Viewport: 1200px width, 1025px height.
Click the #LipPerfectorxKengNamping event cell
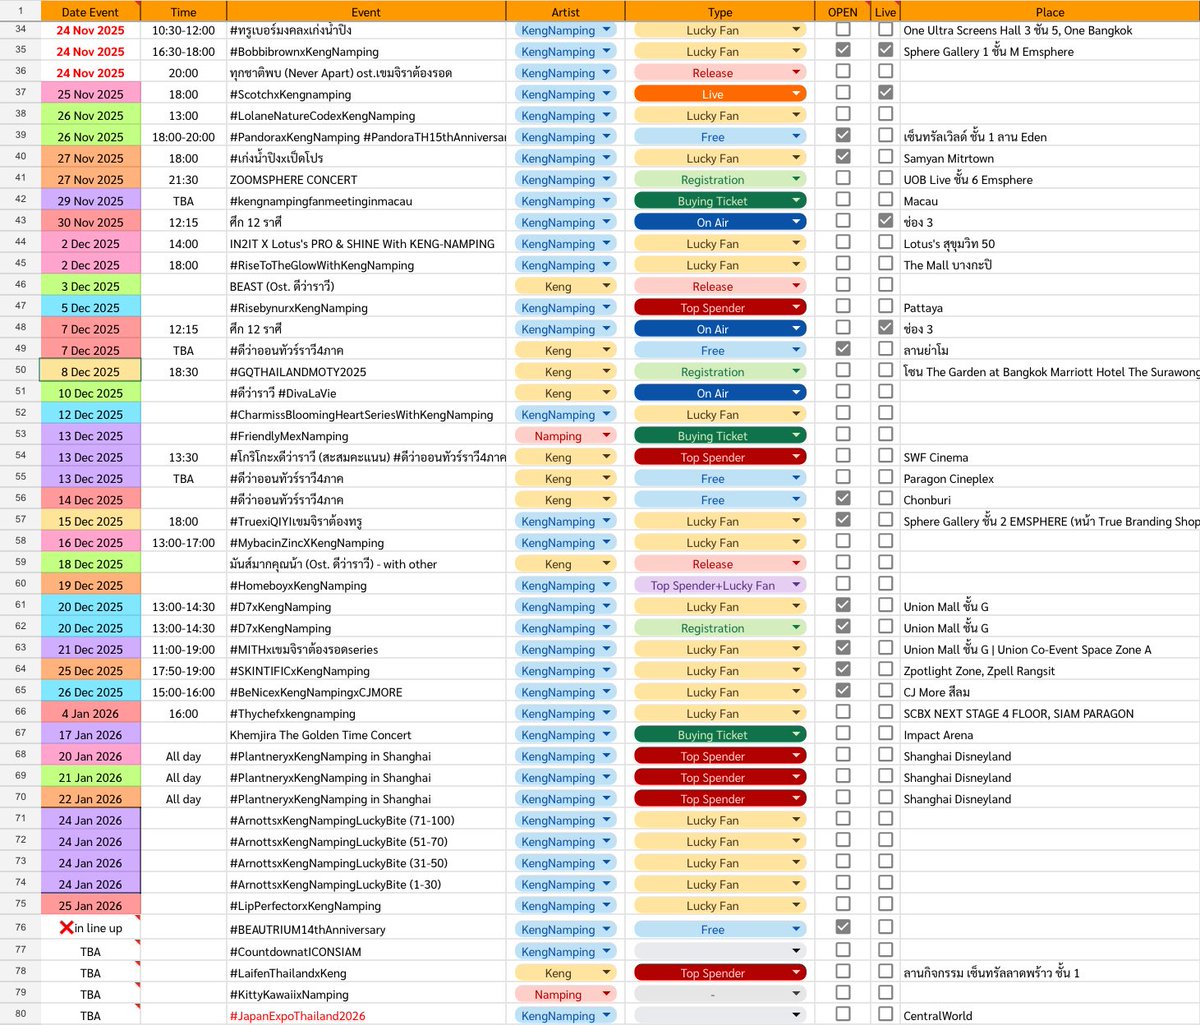point(366,906)
